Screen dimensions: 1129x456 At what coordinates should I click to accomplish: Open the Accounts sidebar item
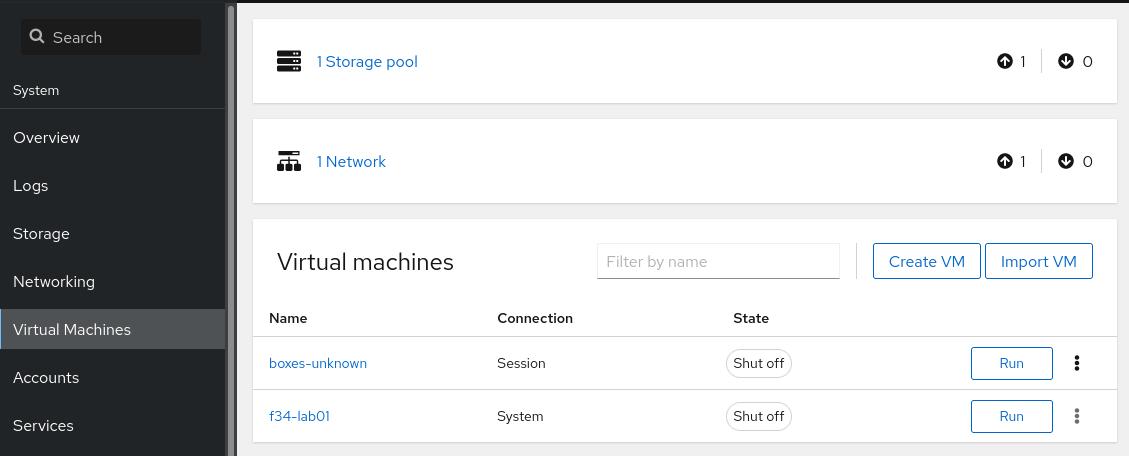[x=46, y=378]
